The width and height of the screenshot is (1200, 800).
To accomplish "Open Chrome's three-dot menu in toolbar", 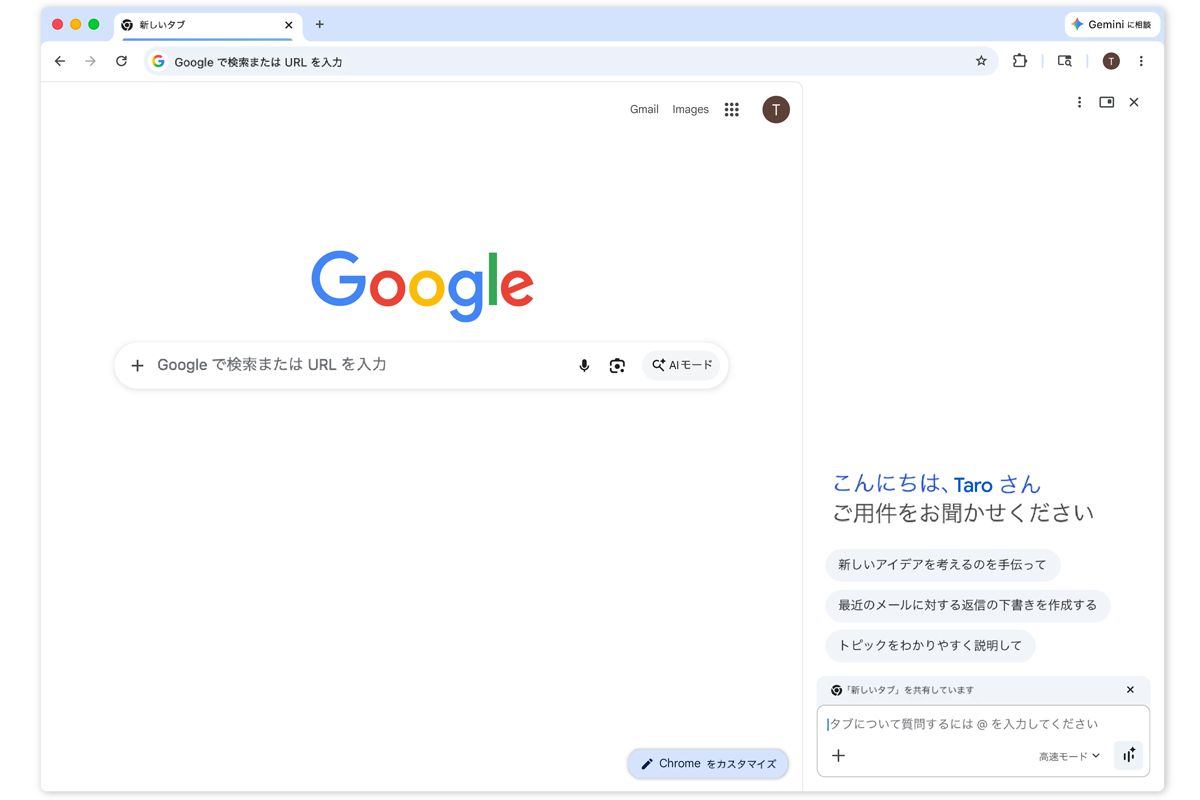I will click(1141, 61).
